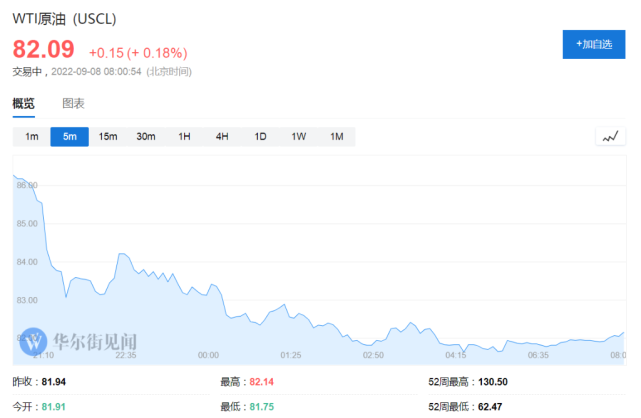Select the 1m interval
The image size is (641, 418).
point(31,137)
